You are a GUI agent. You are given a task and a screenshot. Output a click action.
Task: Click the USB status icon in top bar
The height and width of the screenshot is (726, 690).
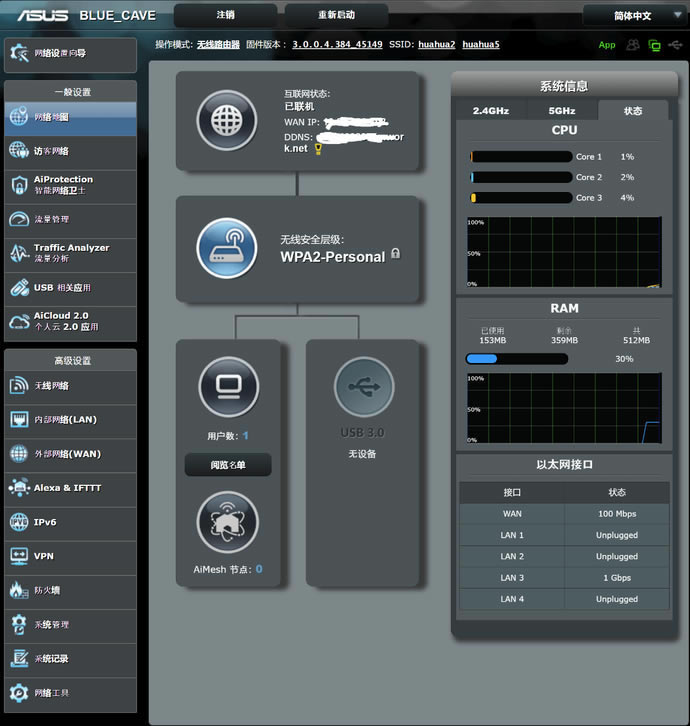click(674, 45)
